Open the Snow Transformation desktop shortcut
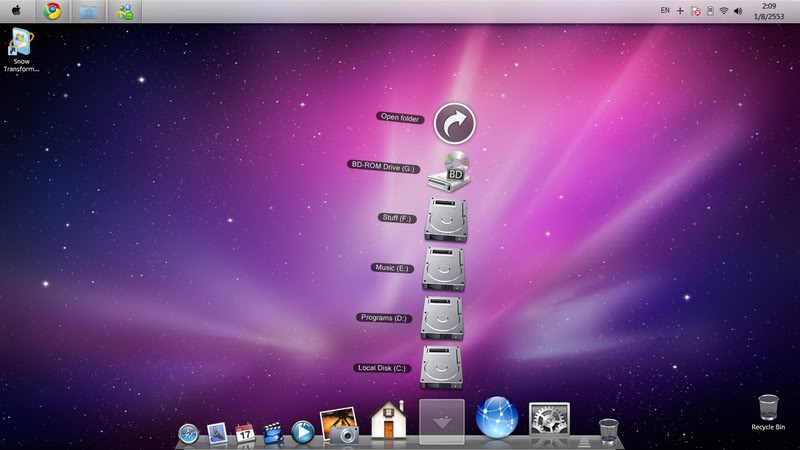800x450 pixels. click(21, 50)
